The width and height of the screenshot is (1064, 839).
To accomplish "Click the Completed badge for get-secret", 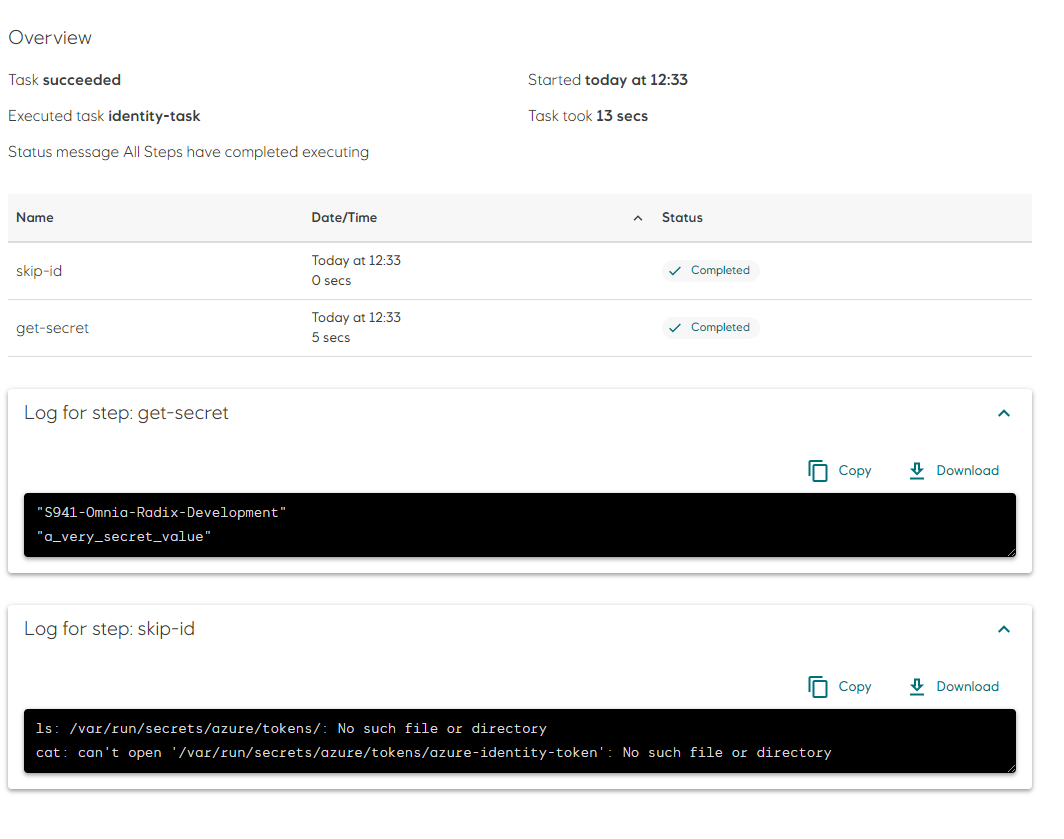I will 710,327.
